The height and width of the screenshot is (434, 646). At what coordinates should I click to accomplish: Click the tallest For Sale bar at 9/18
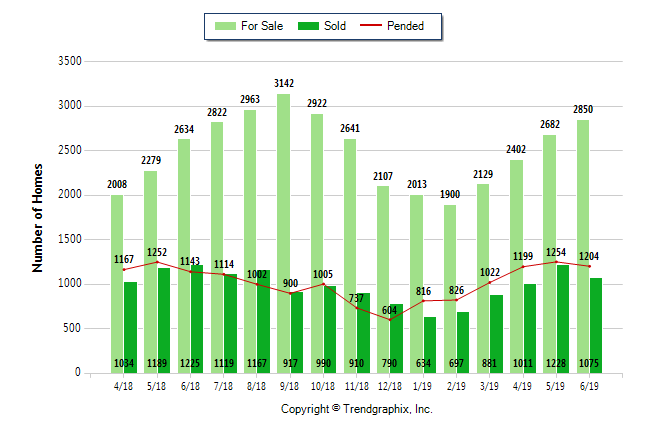tap(283, 230)
